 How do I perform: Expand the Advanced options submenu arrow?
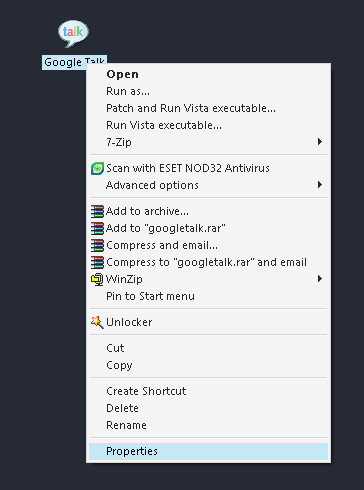tap(320, 185)
